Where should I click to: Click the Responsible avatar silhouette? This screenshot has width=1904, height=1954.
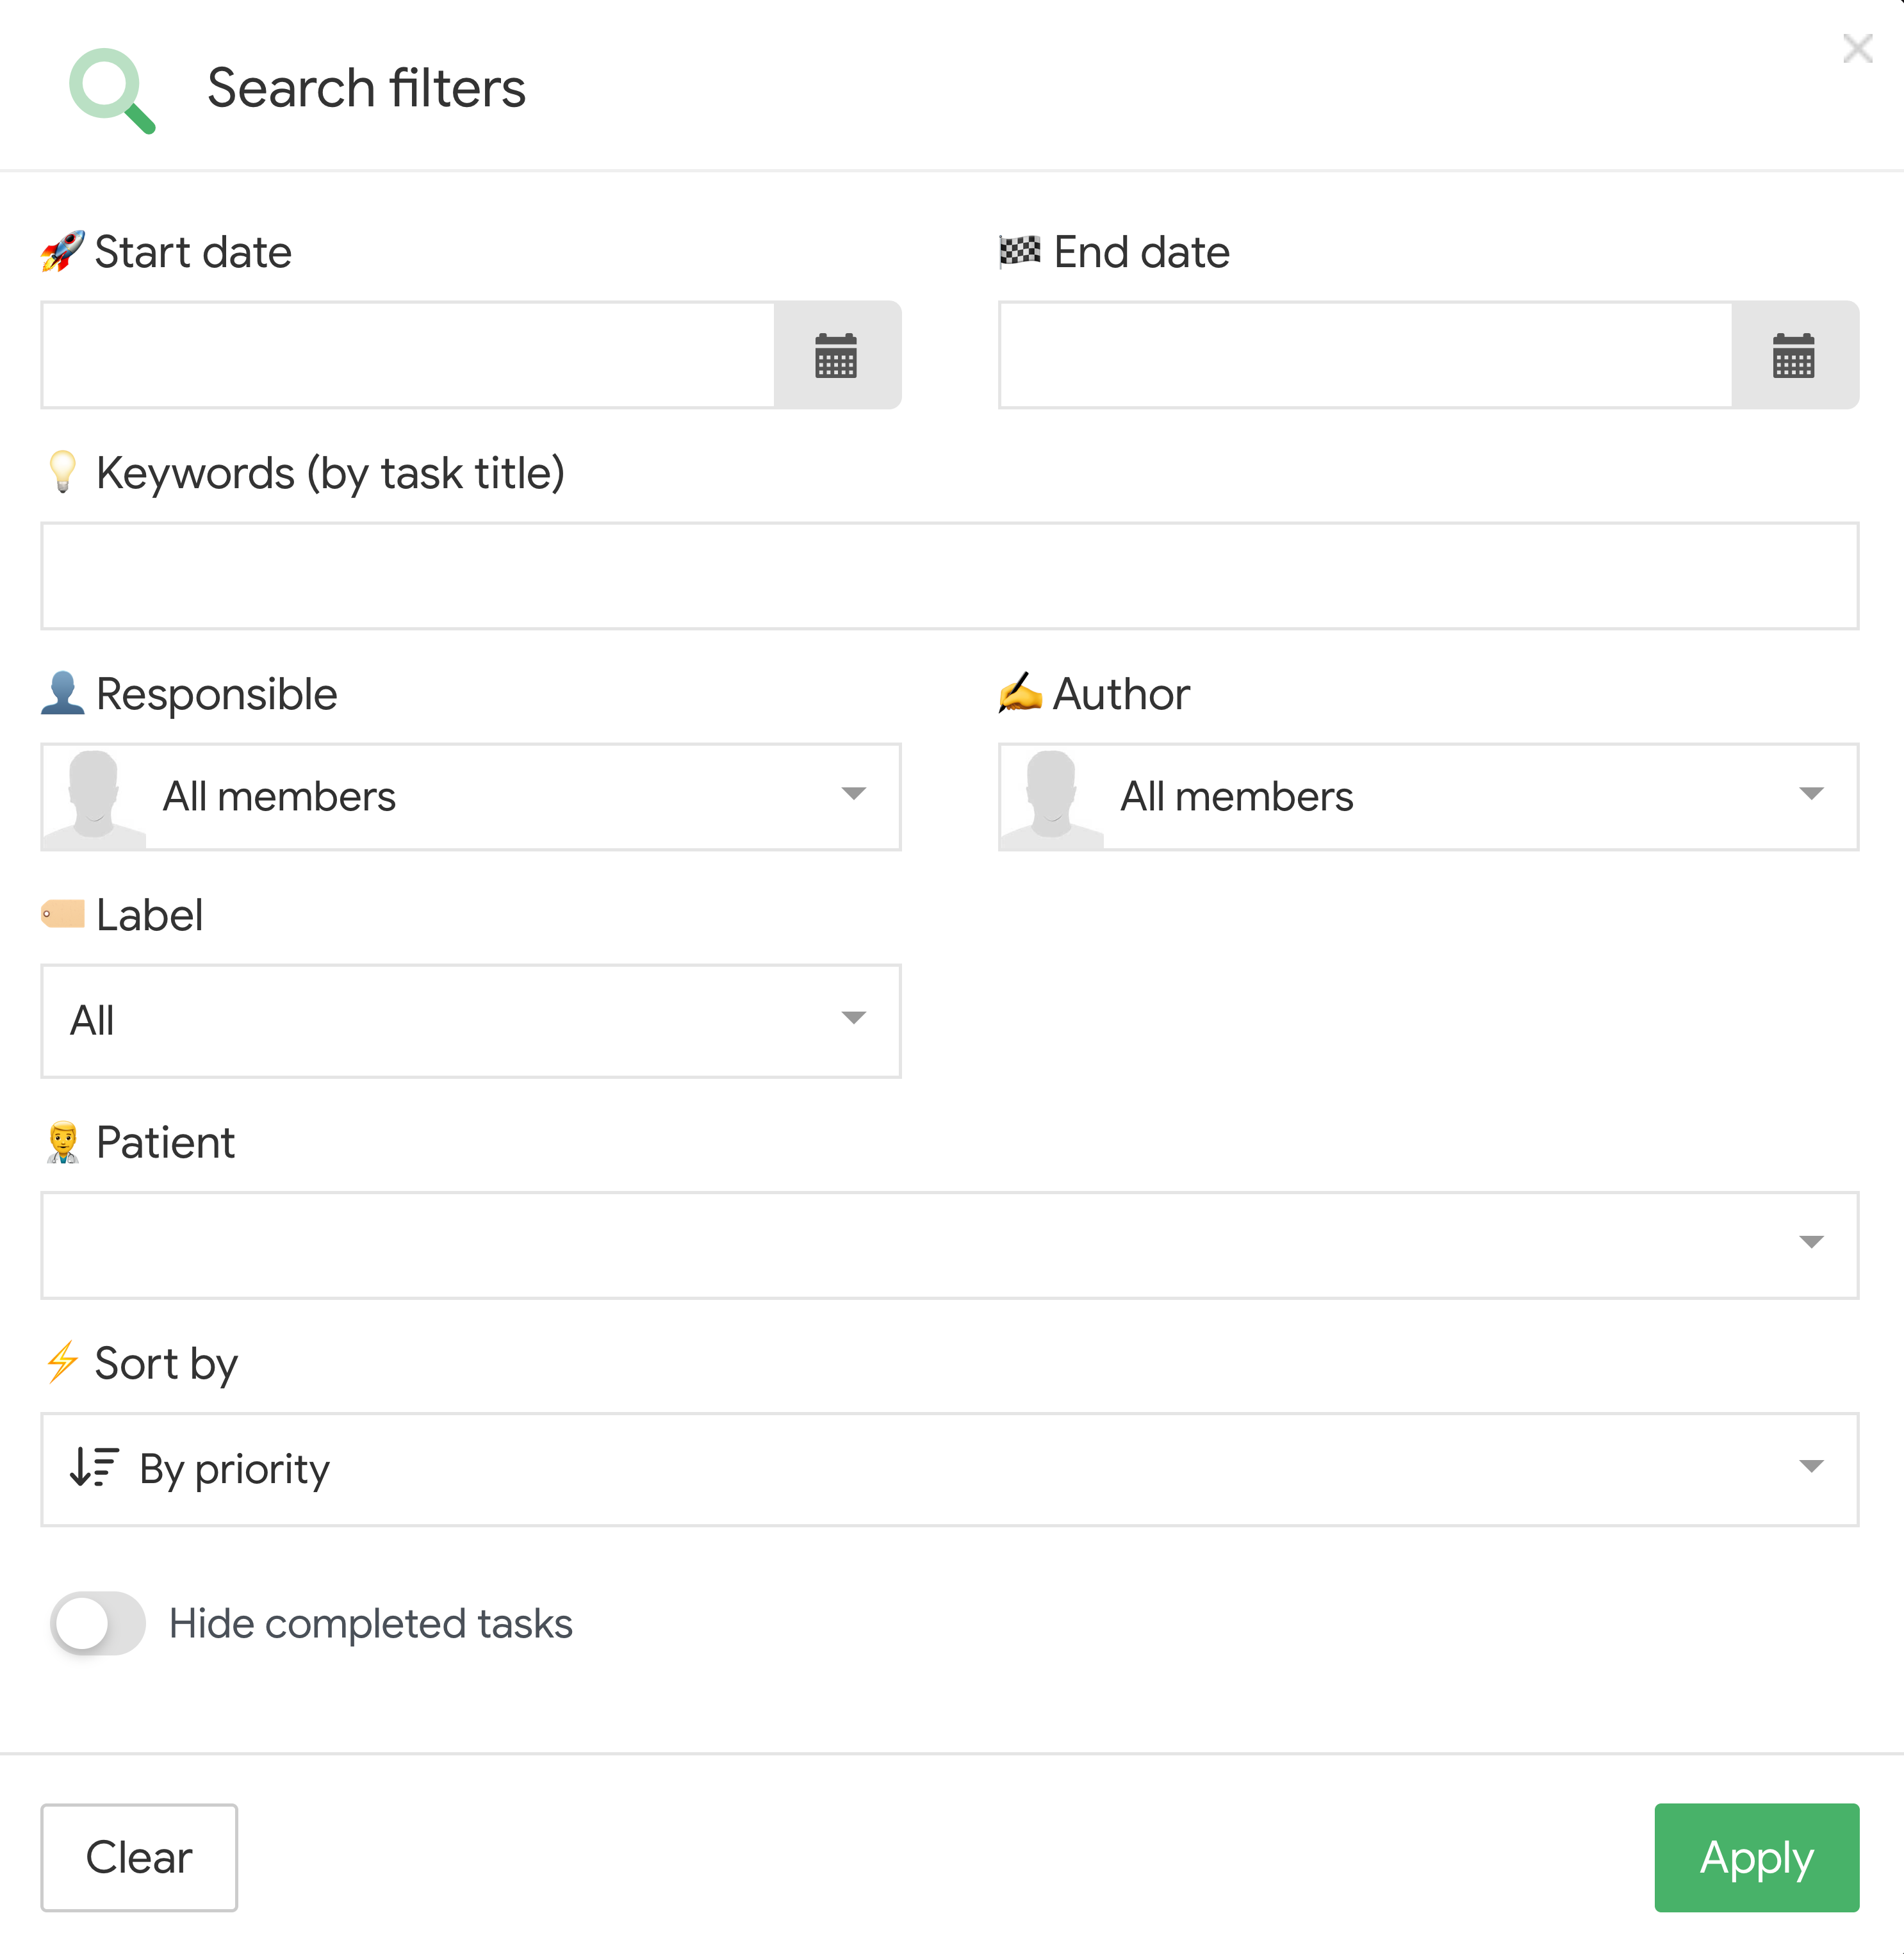[94, 797]
